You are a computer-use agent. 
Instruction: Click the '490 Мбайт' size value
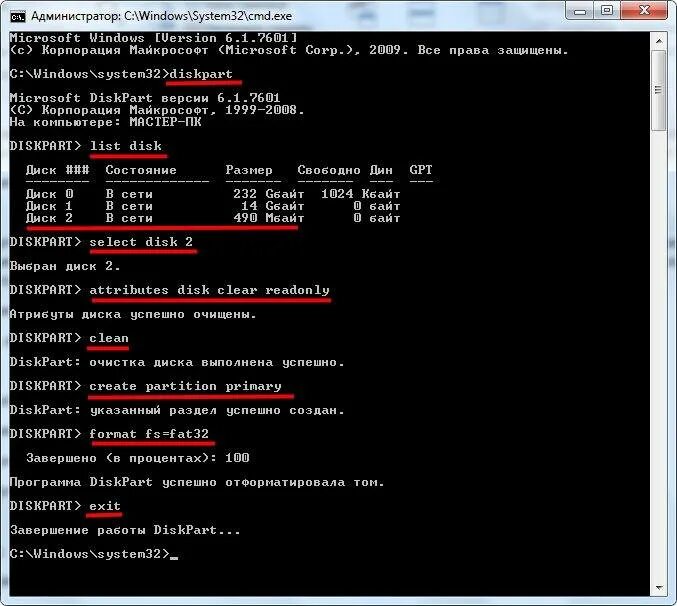[269, 218]
